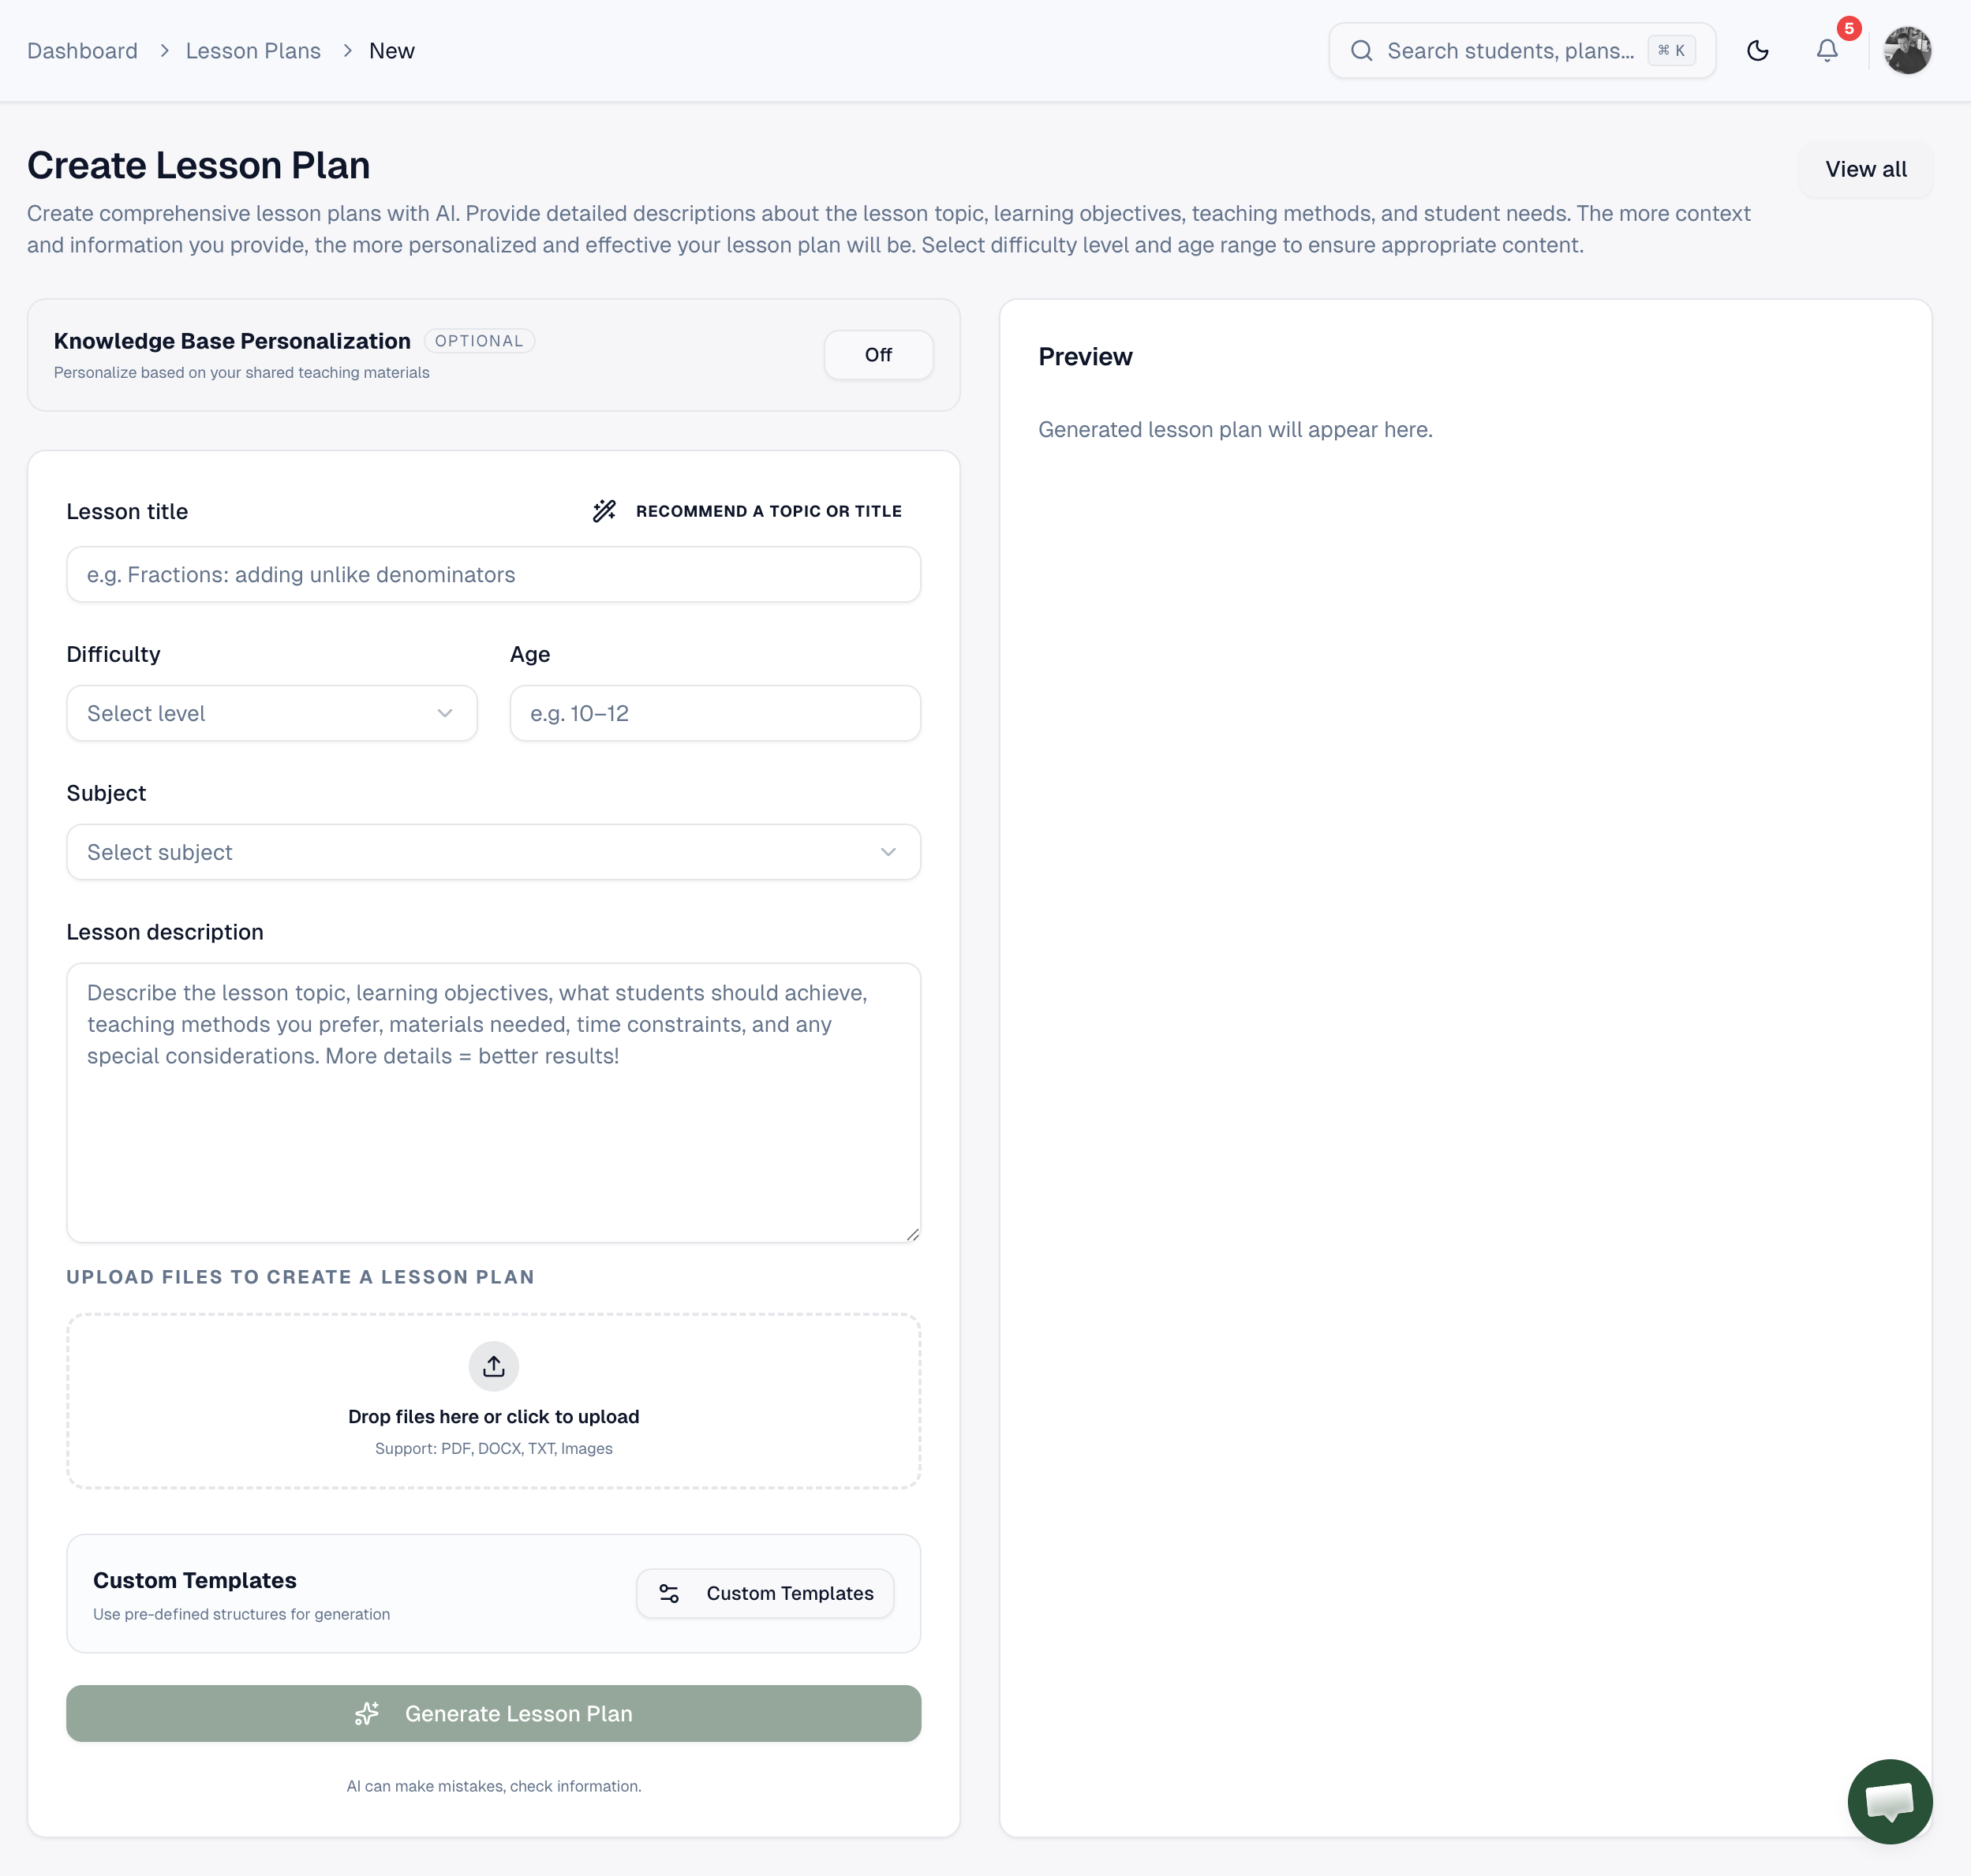The width and height of the screenshot is (1971, 1876).
Task: Click search magnifier icon
Action: 1361,51
